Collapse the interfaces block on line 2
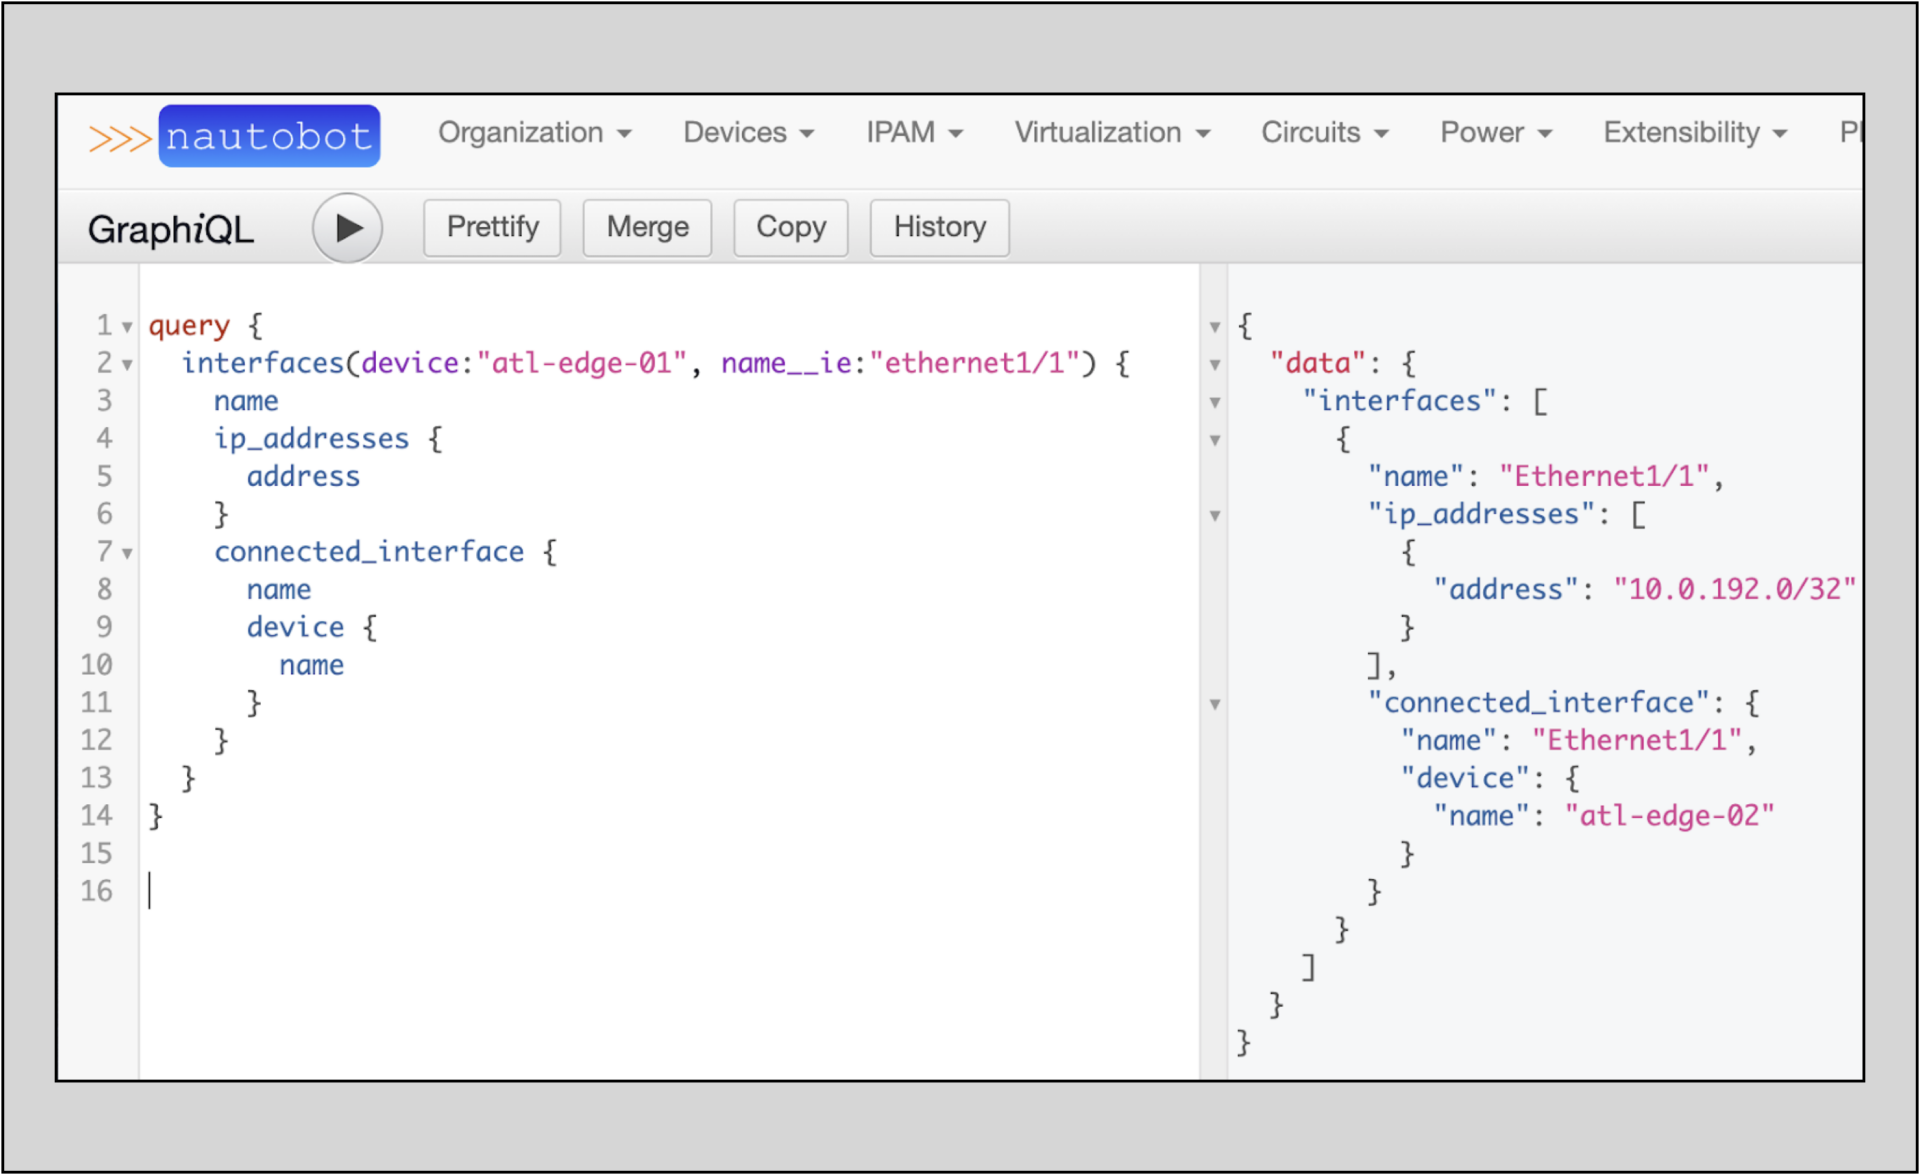The image size is (1920, 1175). (x=128, y=364)
